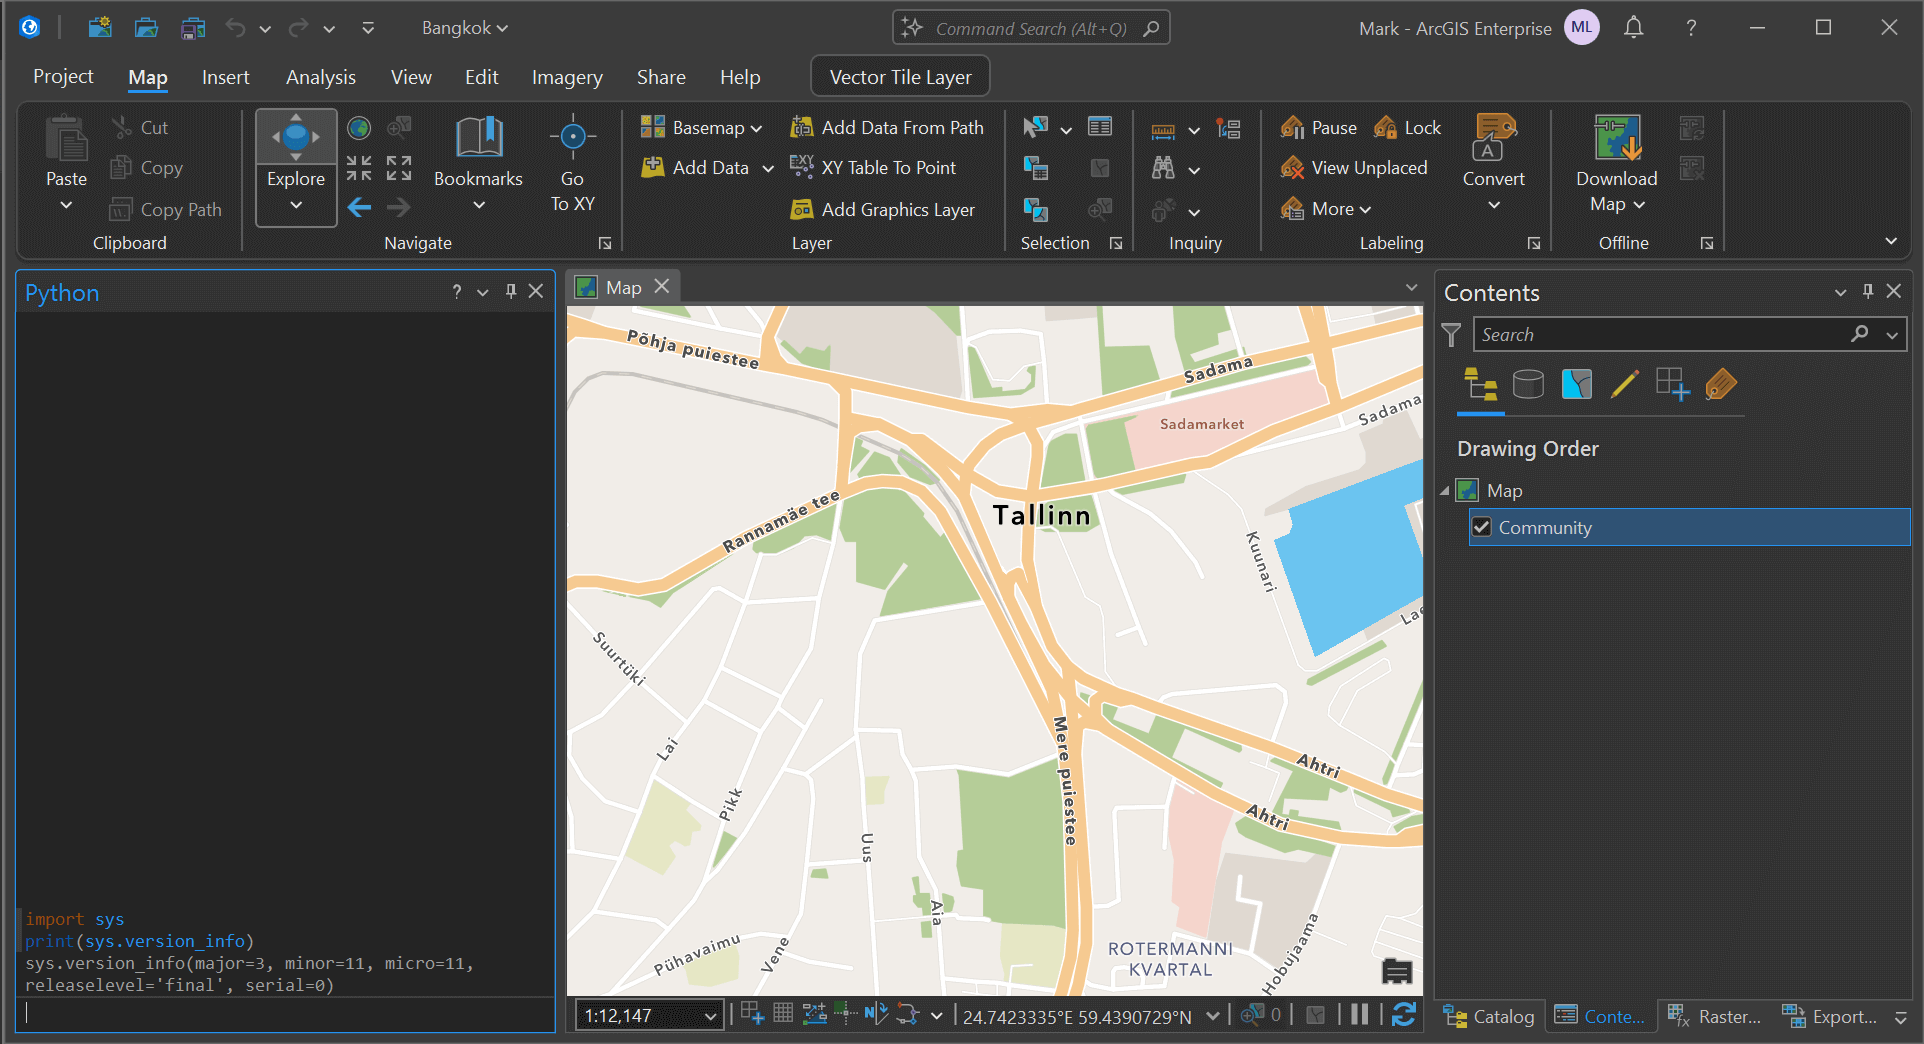Select List By Labeling tag icon
The image size is (1924, 1044).
pyautogui.click(x=1721, y=384)
